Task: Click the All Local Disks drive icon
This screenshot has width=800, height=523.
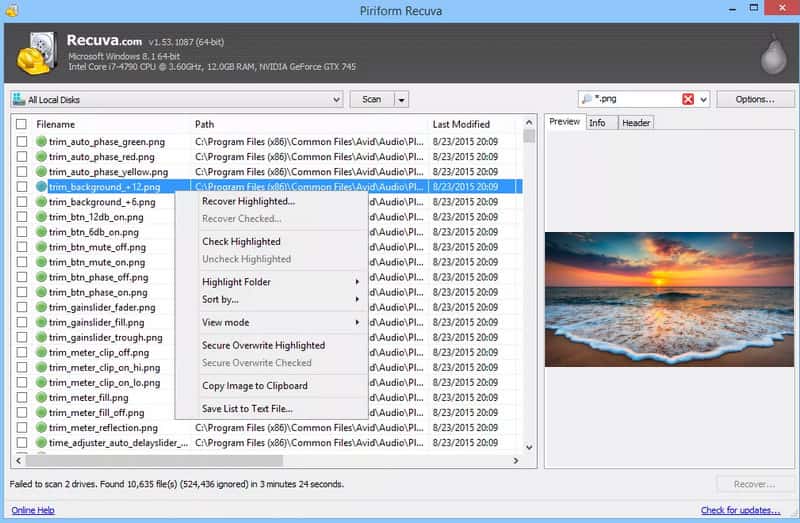Action: point(19,99)
